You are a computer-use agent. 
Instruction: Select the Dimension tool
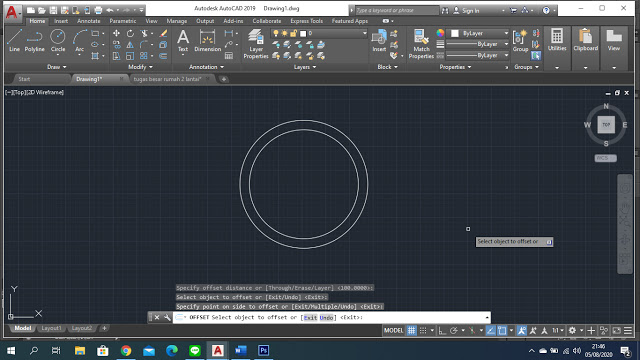[207, 40]
